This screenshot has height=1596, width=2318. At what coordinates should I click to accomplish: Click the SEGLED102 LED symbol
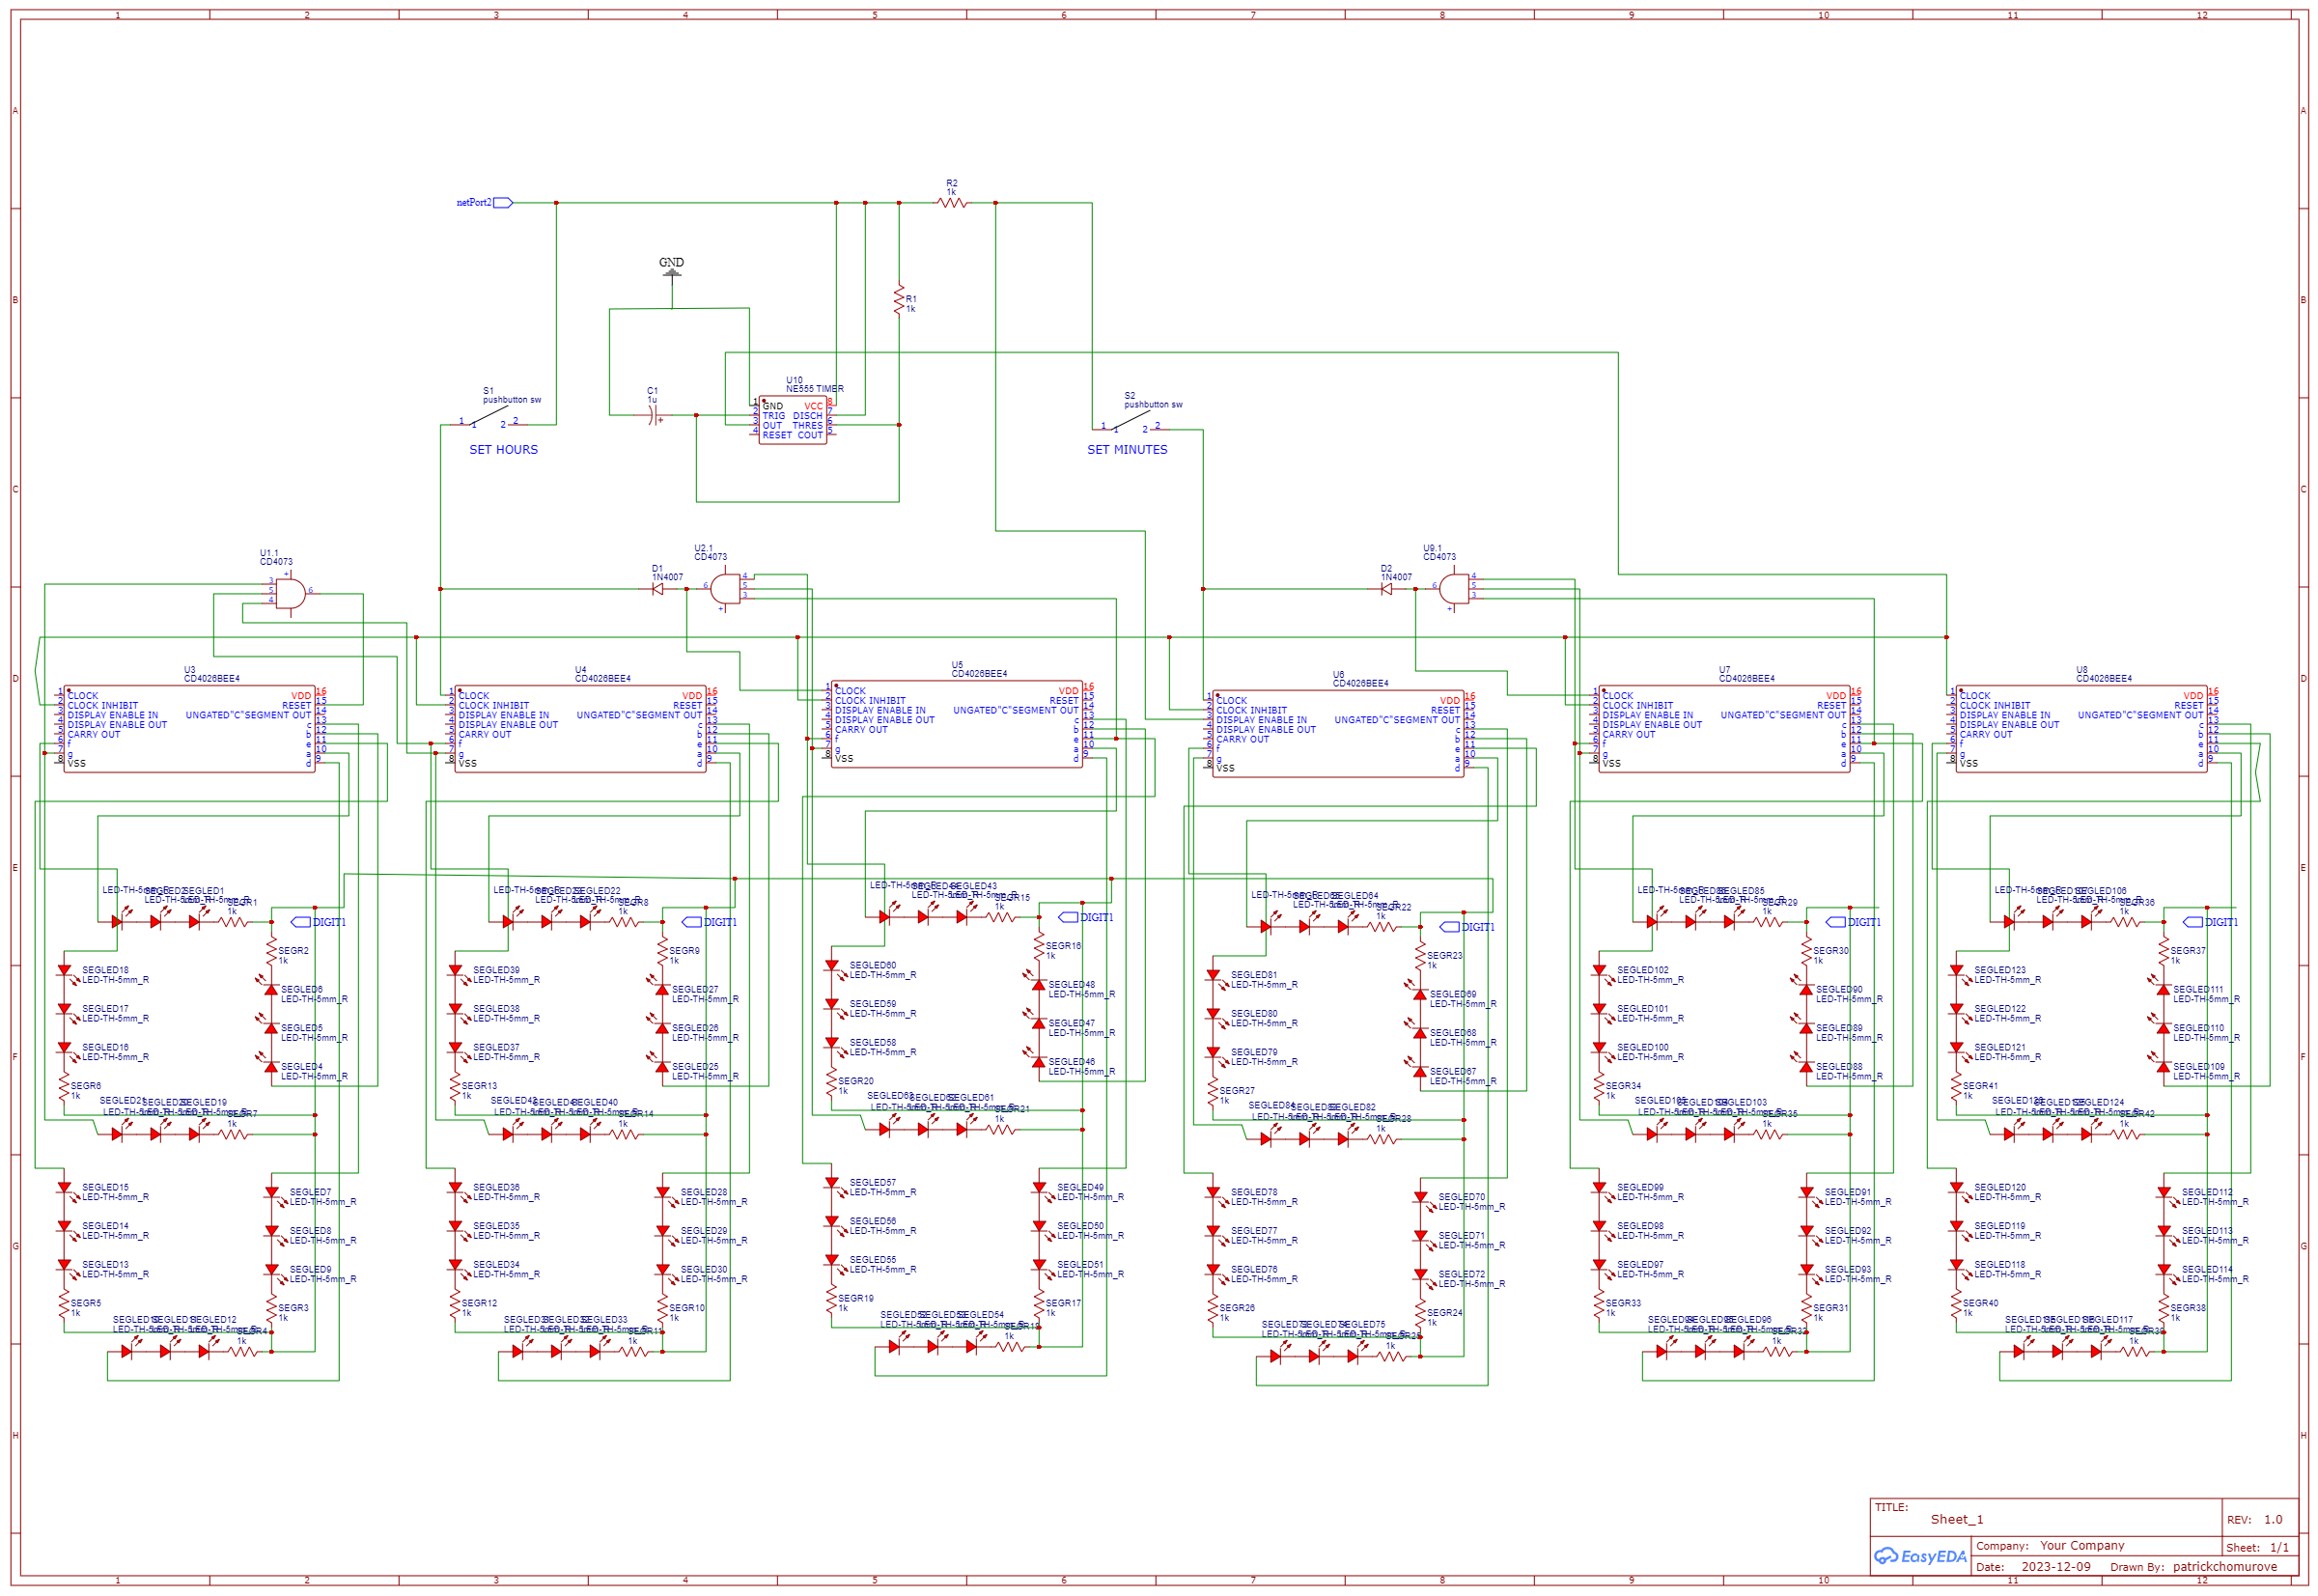point(1599,972)
